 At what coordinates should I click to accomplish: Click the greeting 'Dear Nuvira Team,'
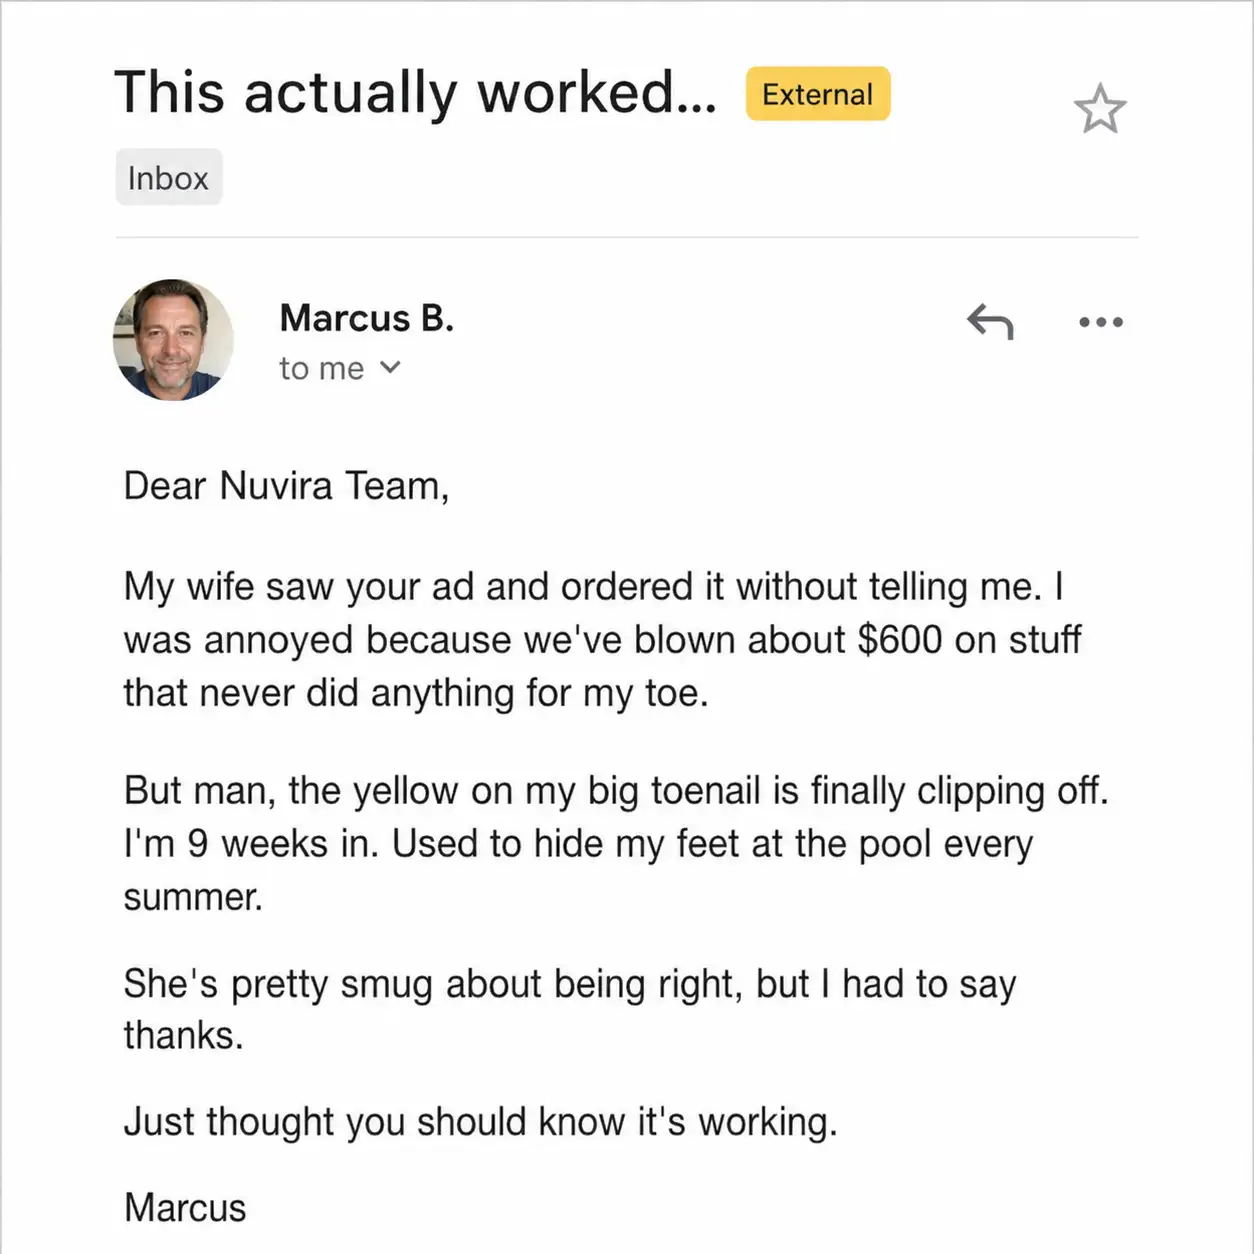286,485
